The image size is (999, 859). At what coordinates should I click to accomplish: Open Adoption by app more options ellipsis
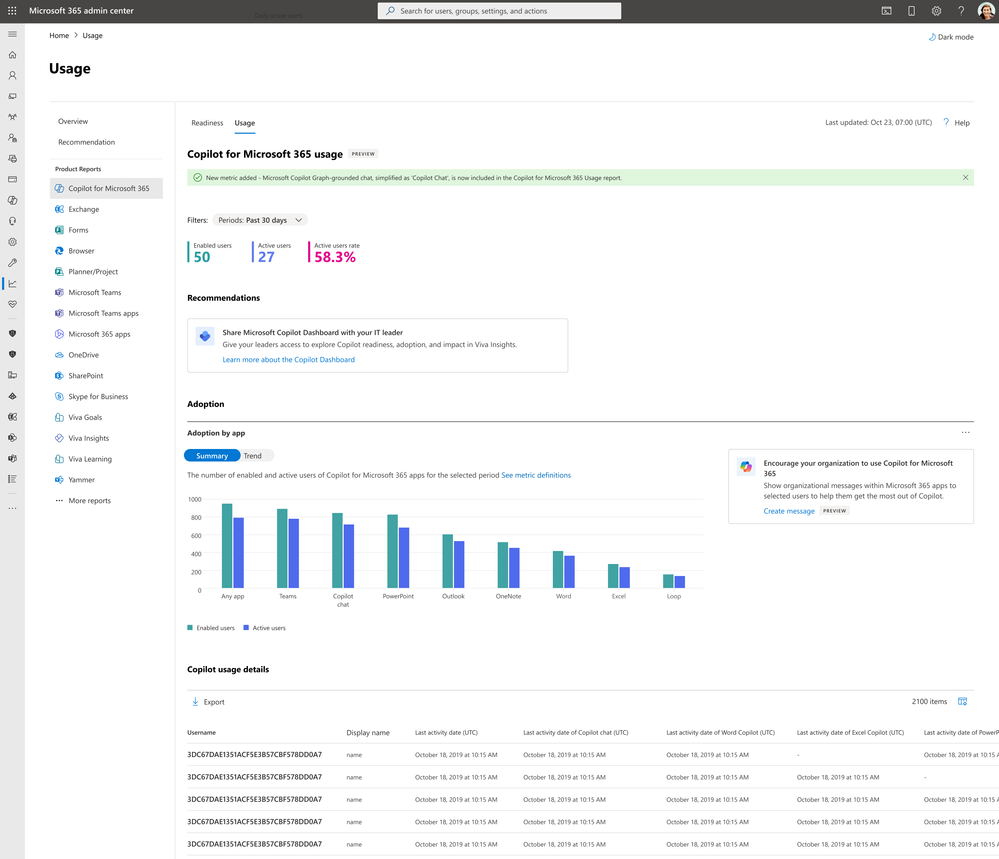tap(965, 433)
